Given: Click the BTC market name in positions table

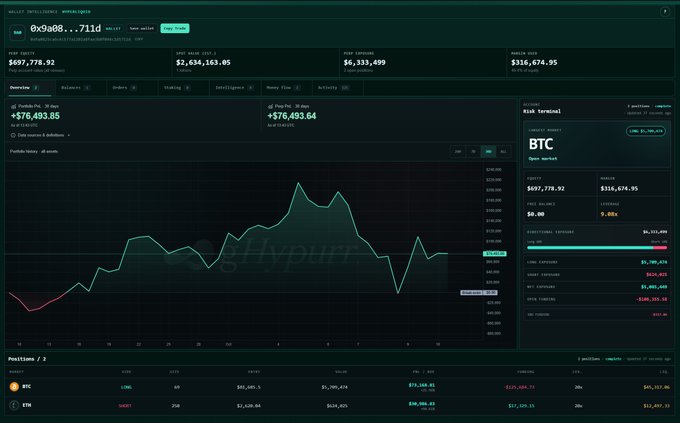Looking at the screenshot, I should point(26,387).
